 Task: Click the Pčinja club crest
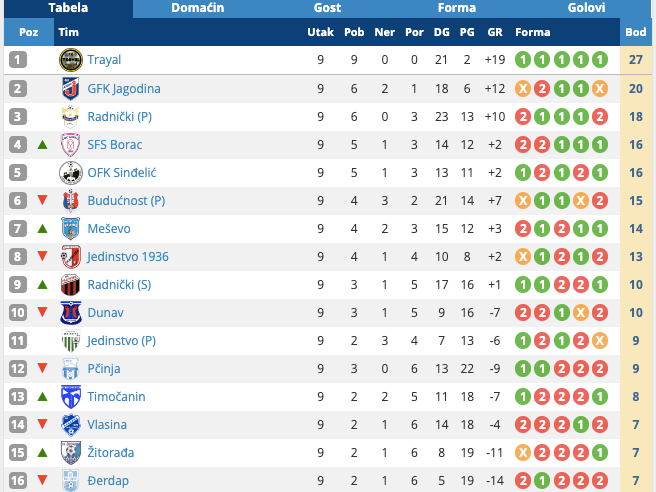click(x=70, y=368)
